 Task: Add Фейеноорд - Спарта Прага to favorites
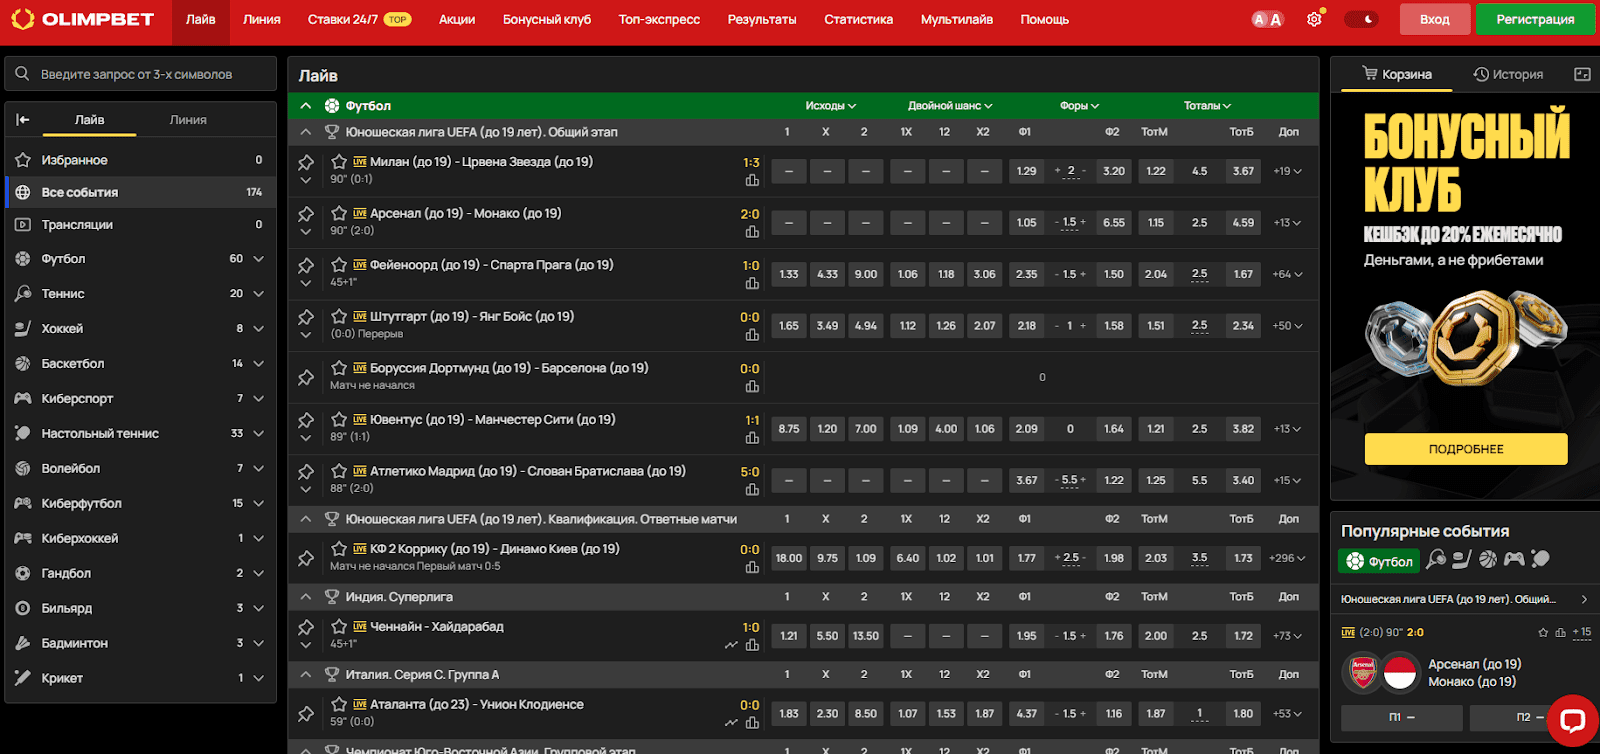pos(339,265)
